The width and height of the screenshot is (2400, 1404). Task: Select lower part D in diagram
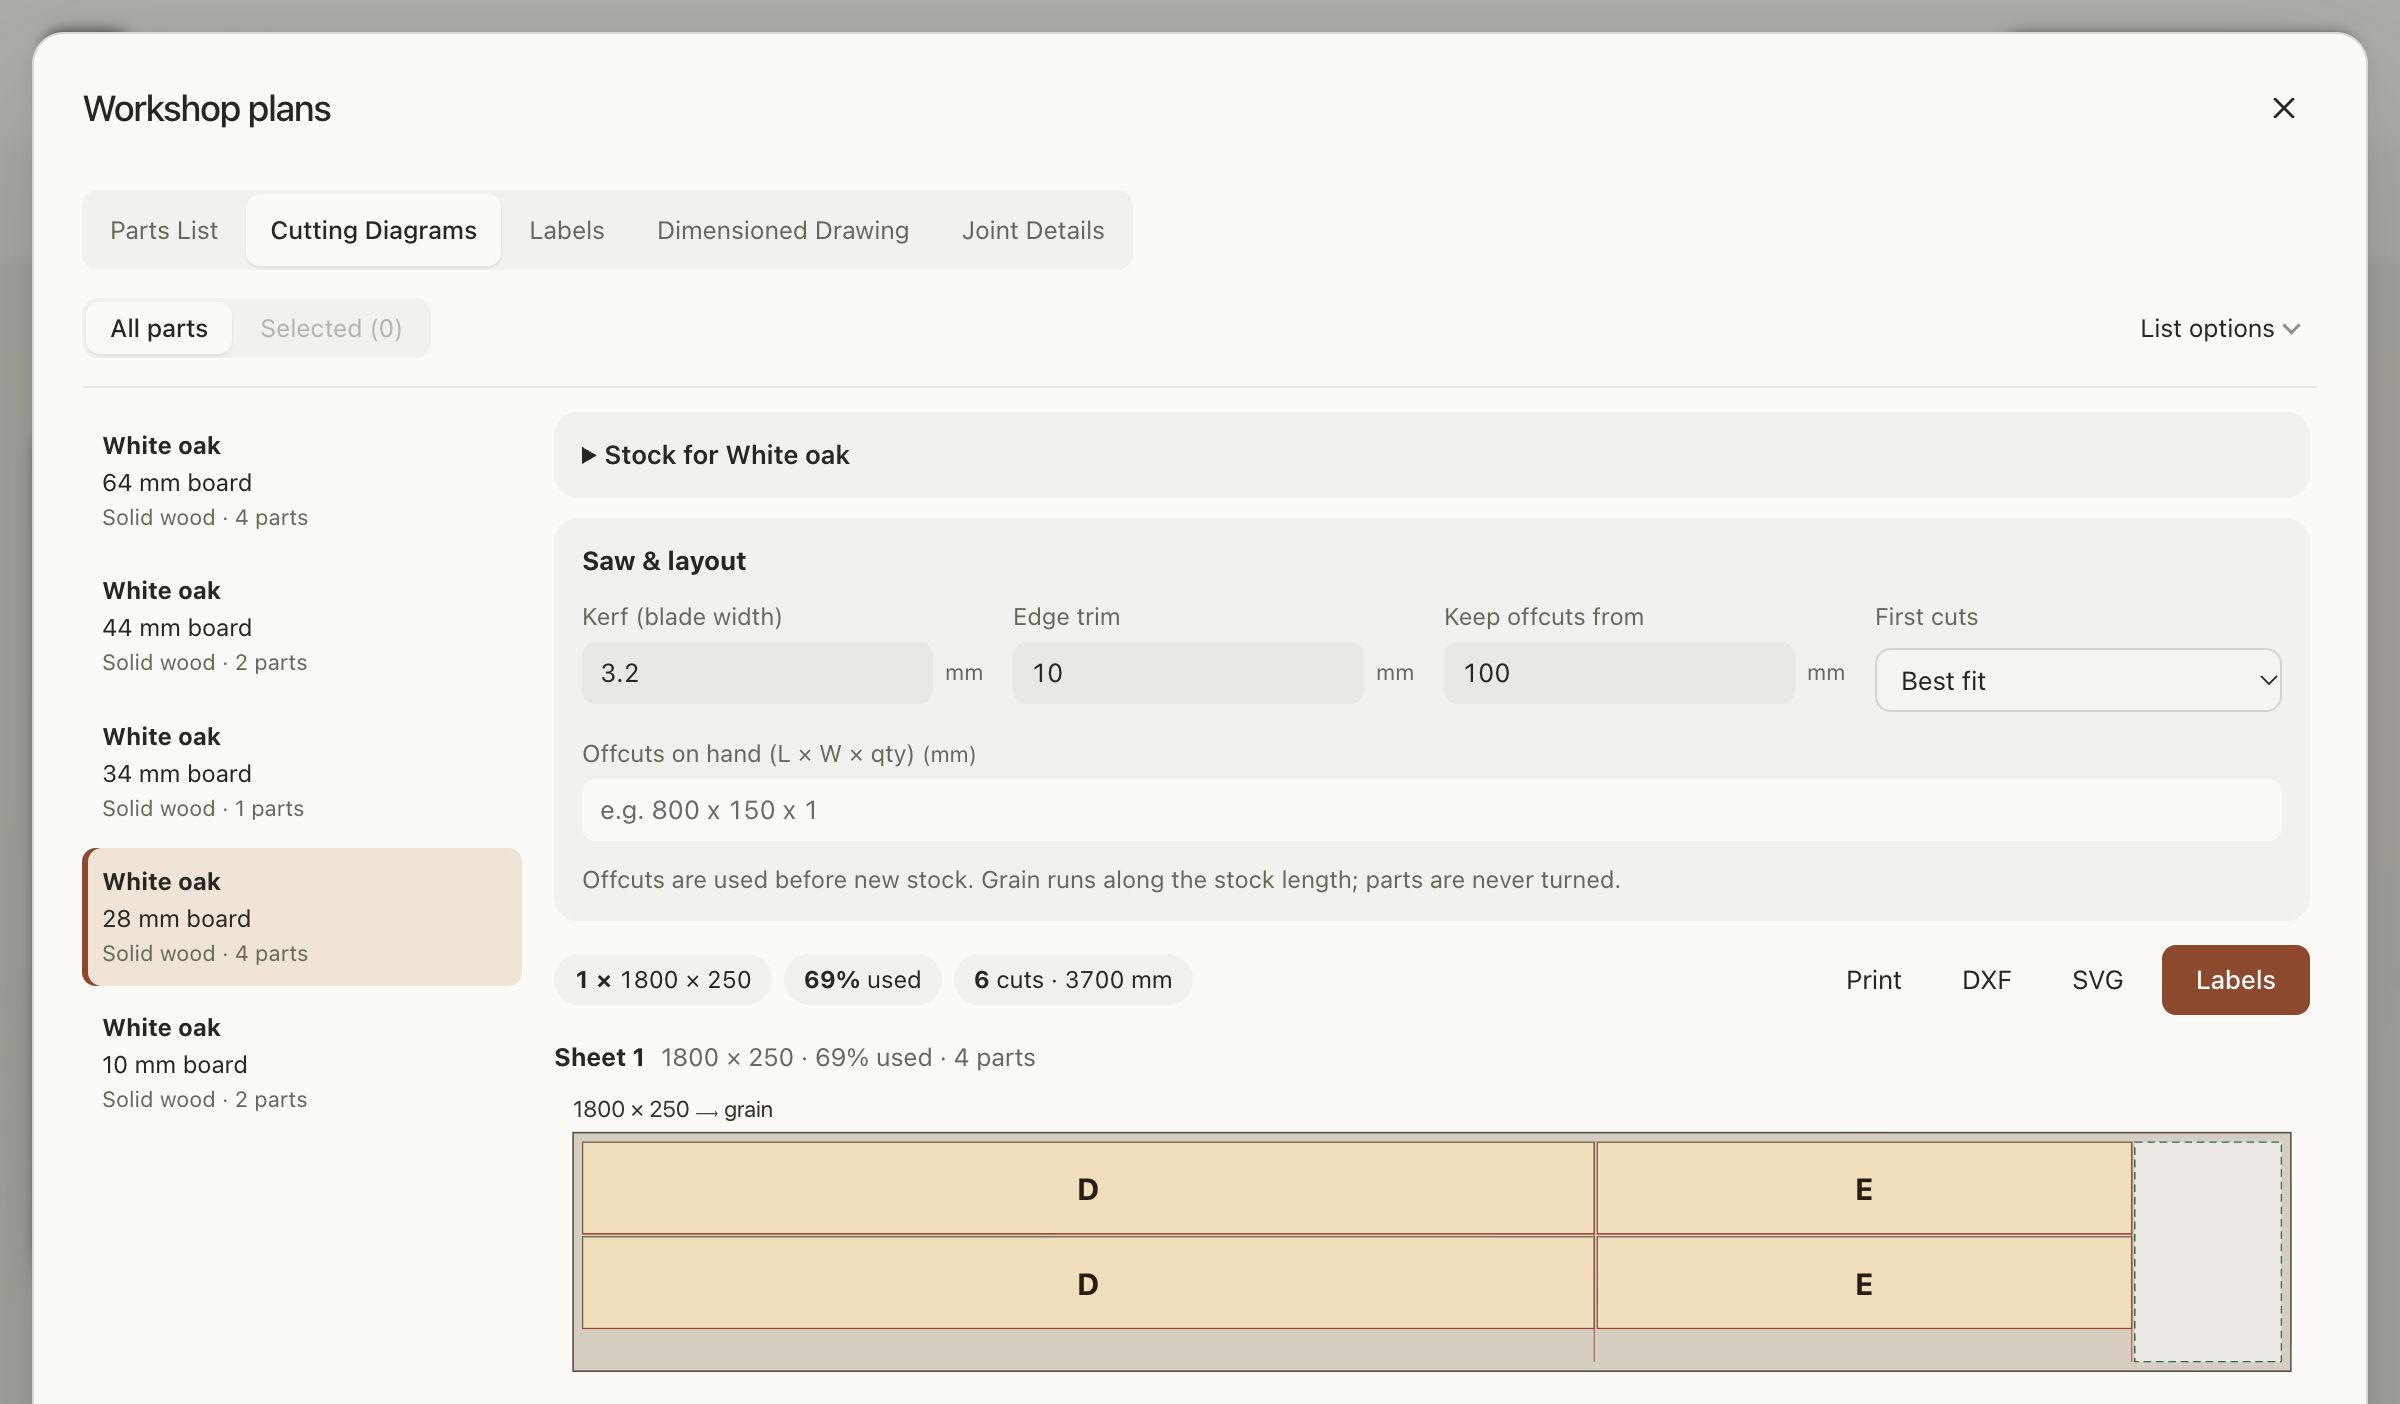click(x=1088, y=1283)
